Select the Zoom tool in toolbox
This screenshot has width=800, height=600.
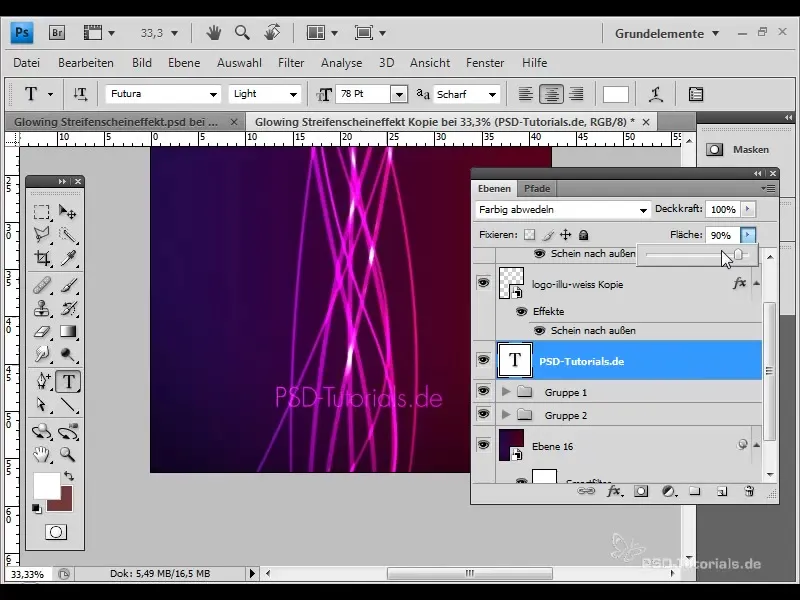click(67, 454)
